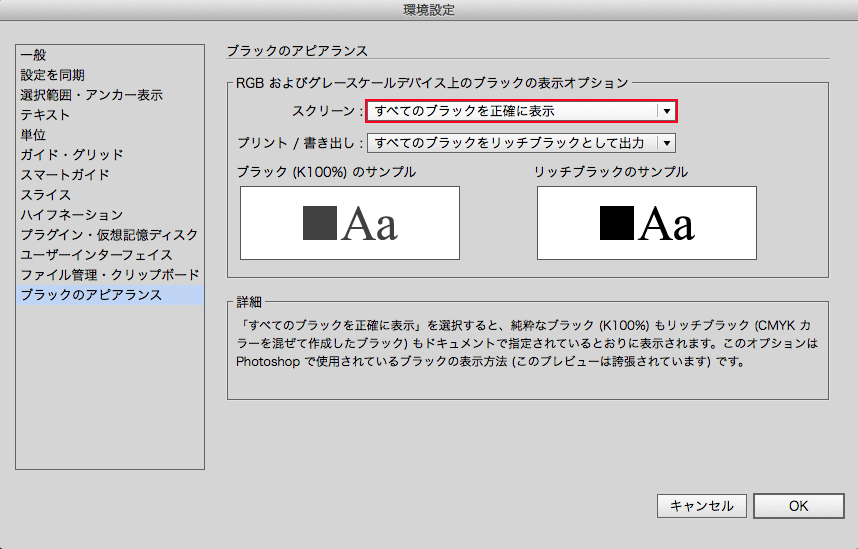Select 選択範囲・アンカー表示 category

pyautogui.click(x=109, y=95)
